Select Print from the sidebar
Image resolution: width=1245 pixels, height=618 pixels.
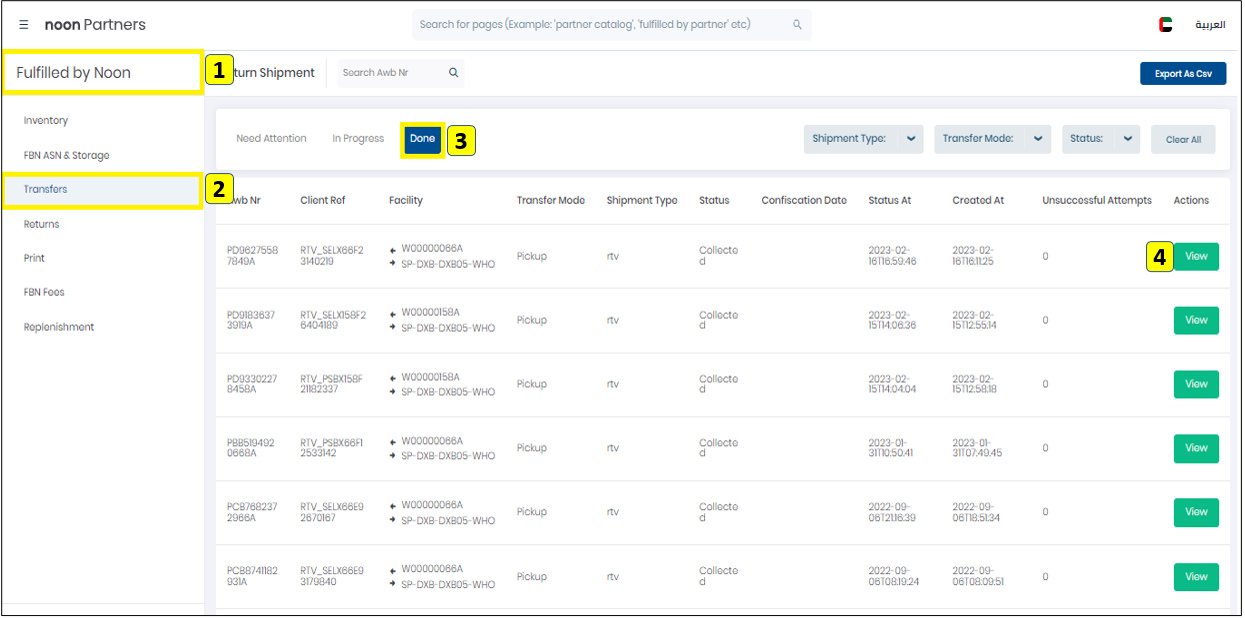click(36, 258)
